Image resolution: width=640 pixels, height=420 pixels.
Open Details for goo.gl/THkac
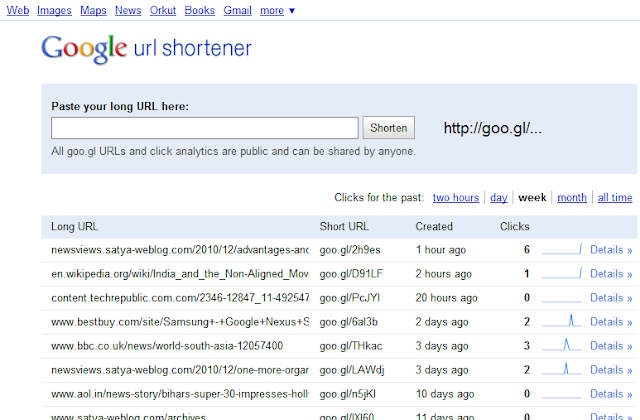[611, 346]
